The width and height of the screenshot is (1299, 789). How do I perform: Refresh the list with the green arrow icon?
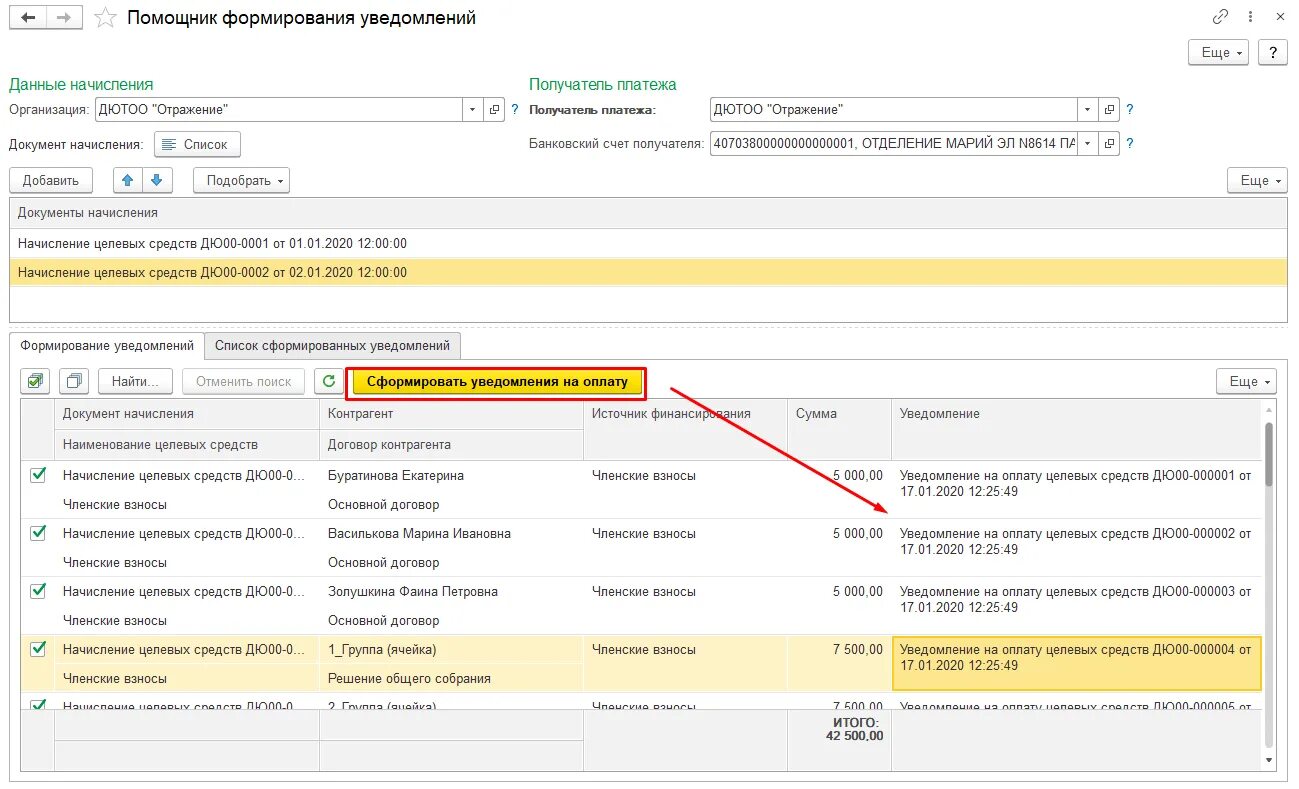coord(328,381)
